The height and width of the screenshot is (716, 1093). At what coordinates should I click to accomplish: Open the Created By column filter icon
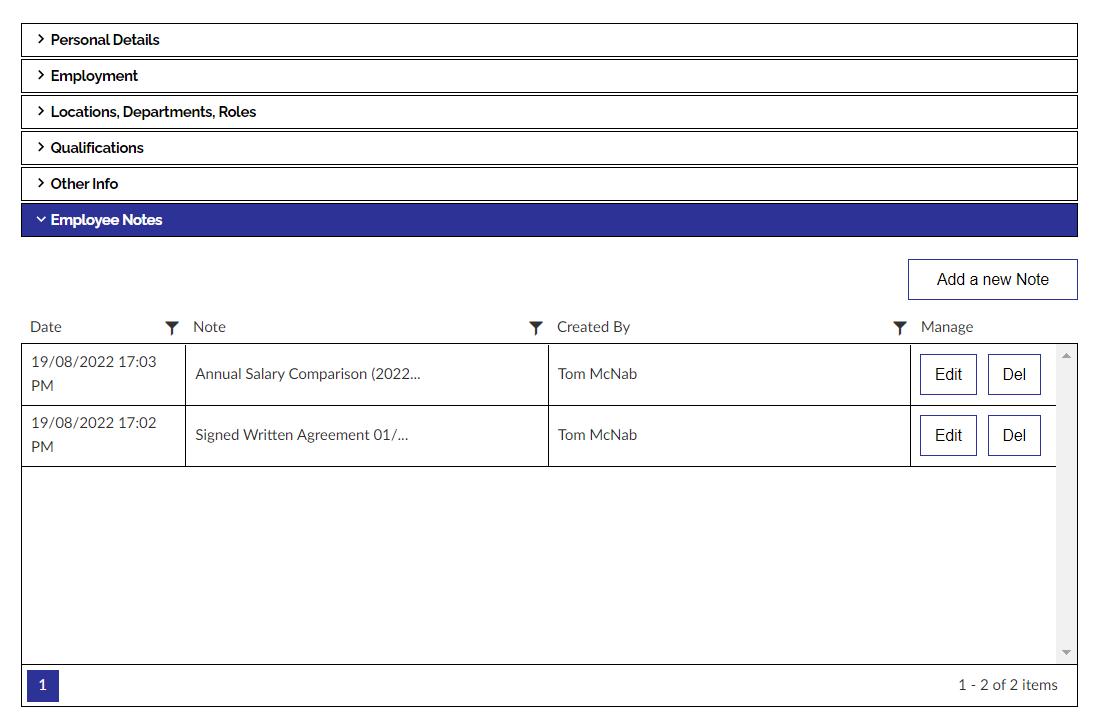(x=900, y=328)
